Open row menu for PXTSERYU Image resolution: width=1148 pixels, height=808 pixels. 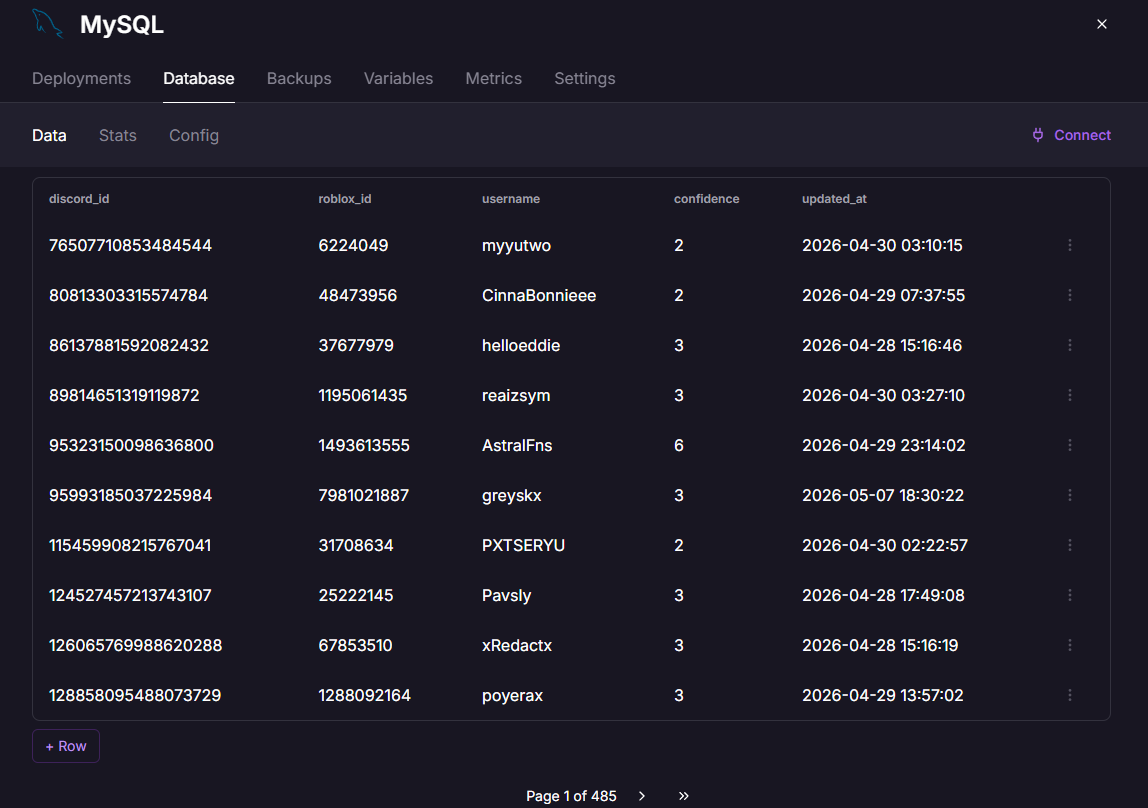click(x=1070, y=545)
